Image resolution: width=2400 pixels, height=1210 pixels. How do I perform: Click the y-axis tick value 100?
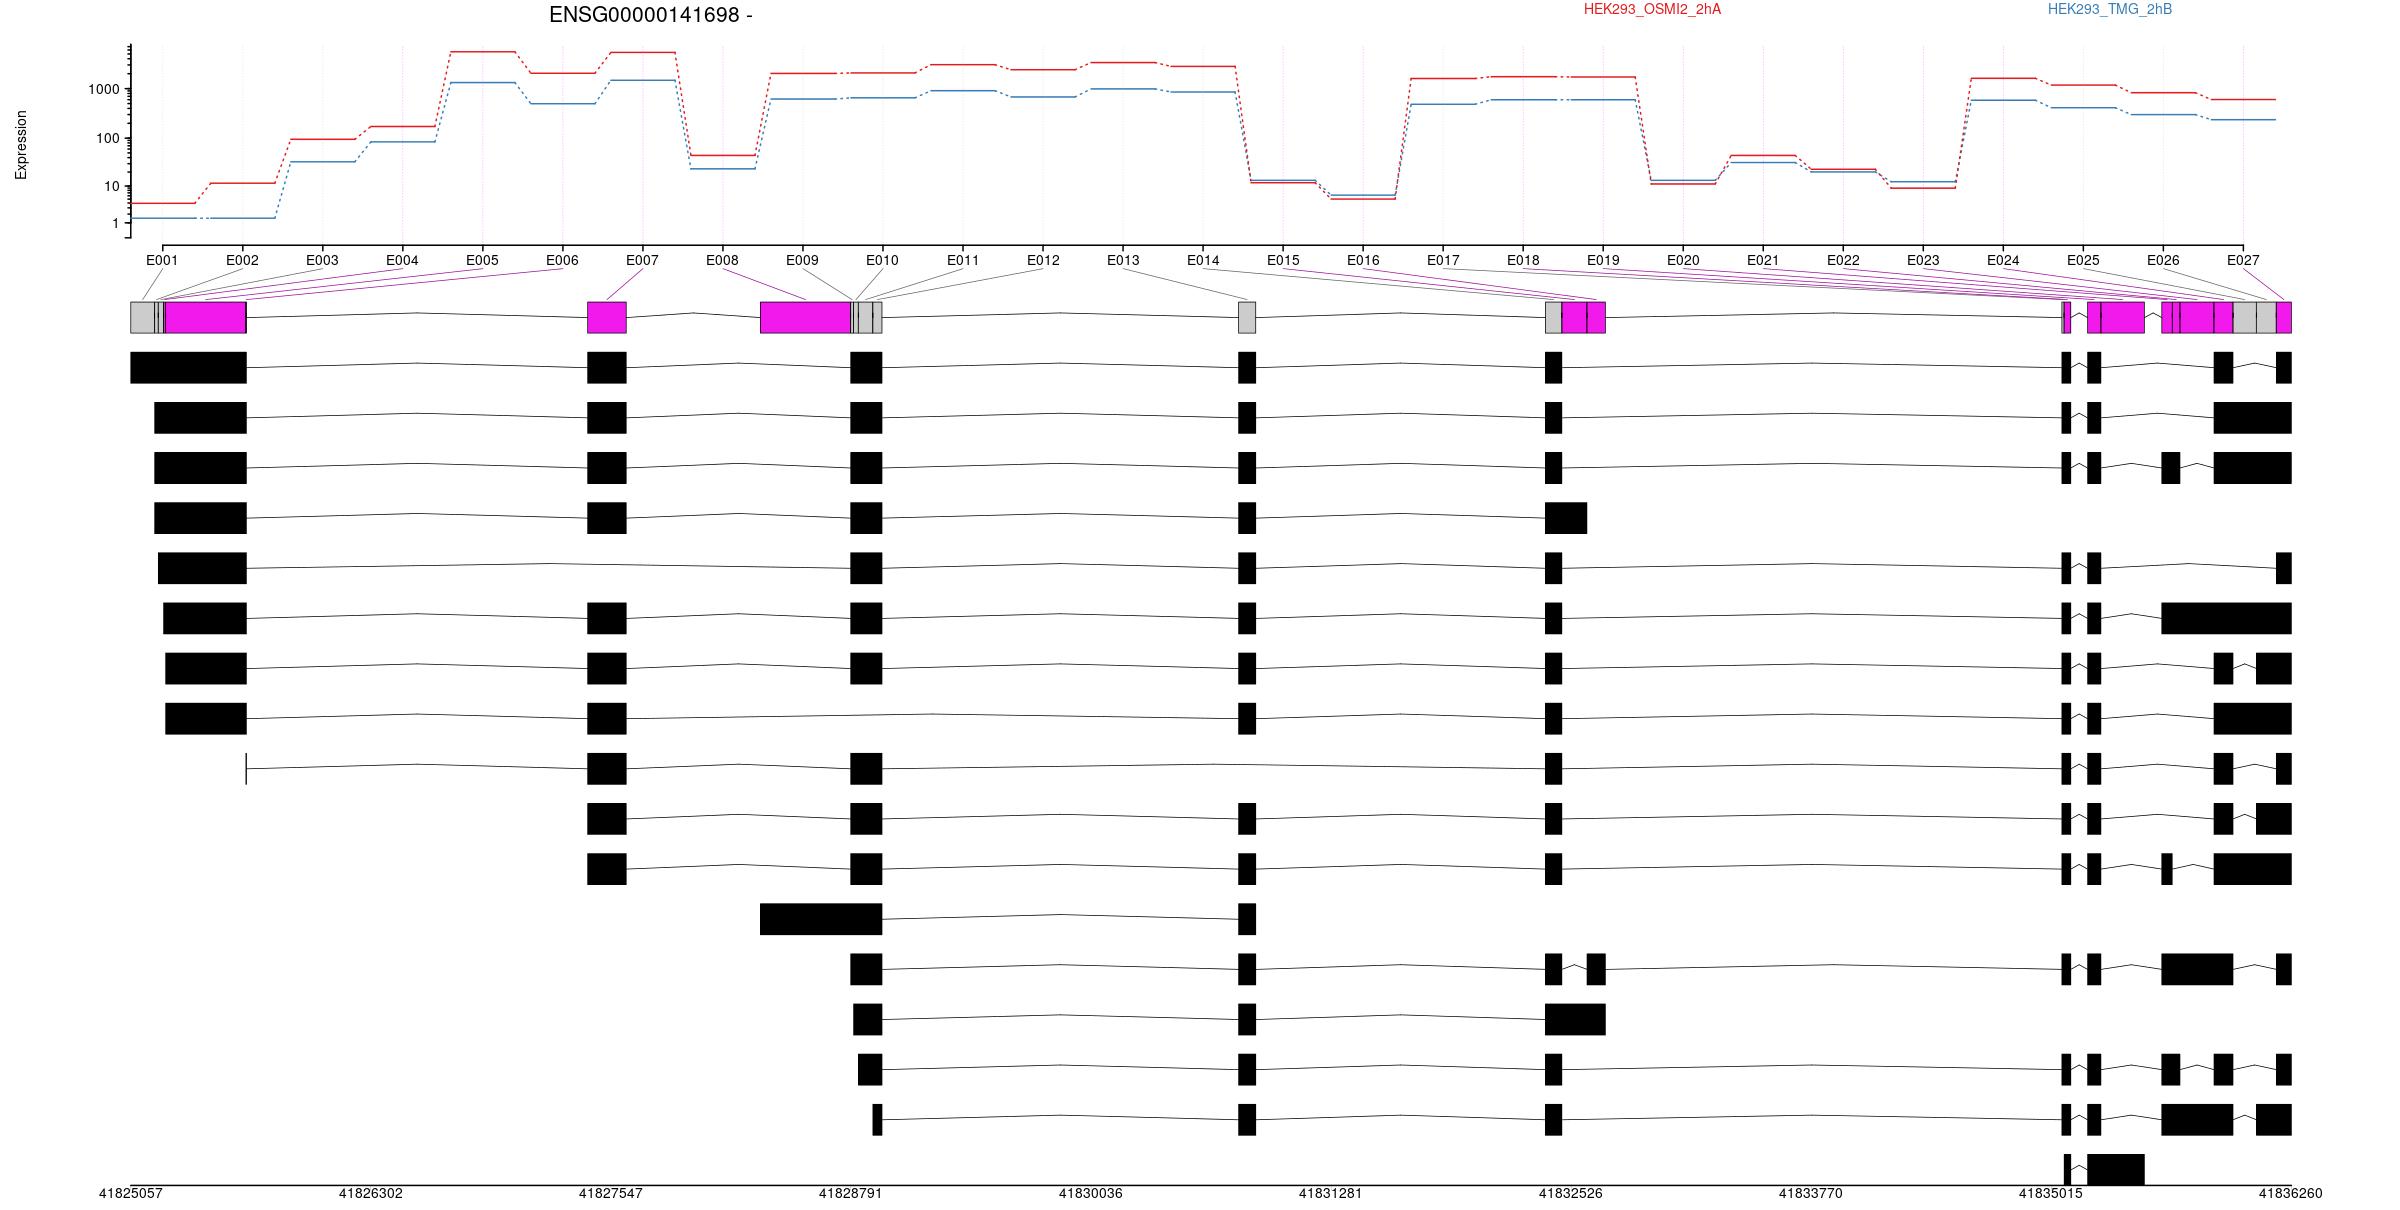(x=107, y=138)
